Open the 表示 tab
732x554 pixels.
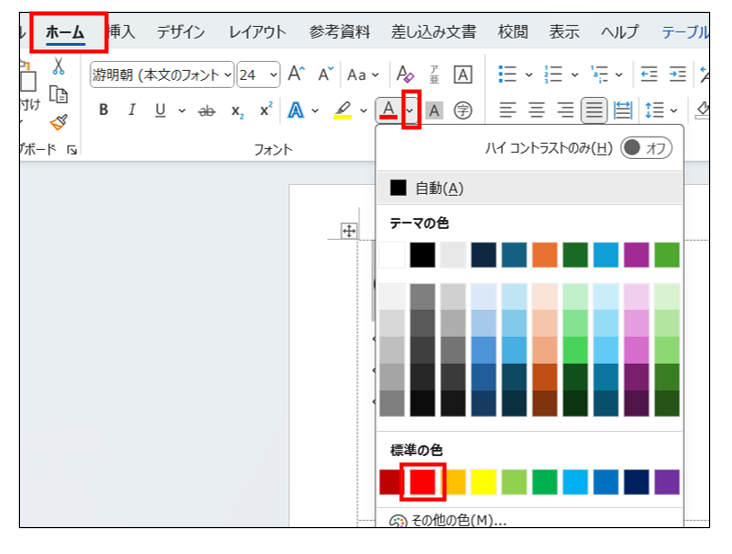point(564,32)
